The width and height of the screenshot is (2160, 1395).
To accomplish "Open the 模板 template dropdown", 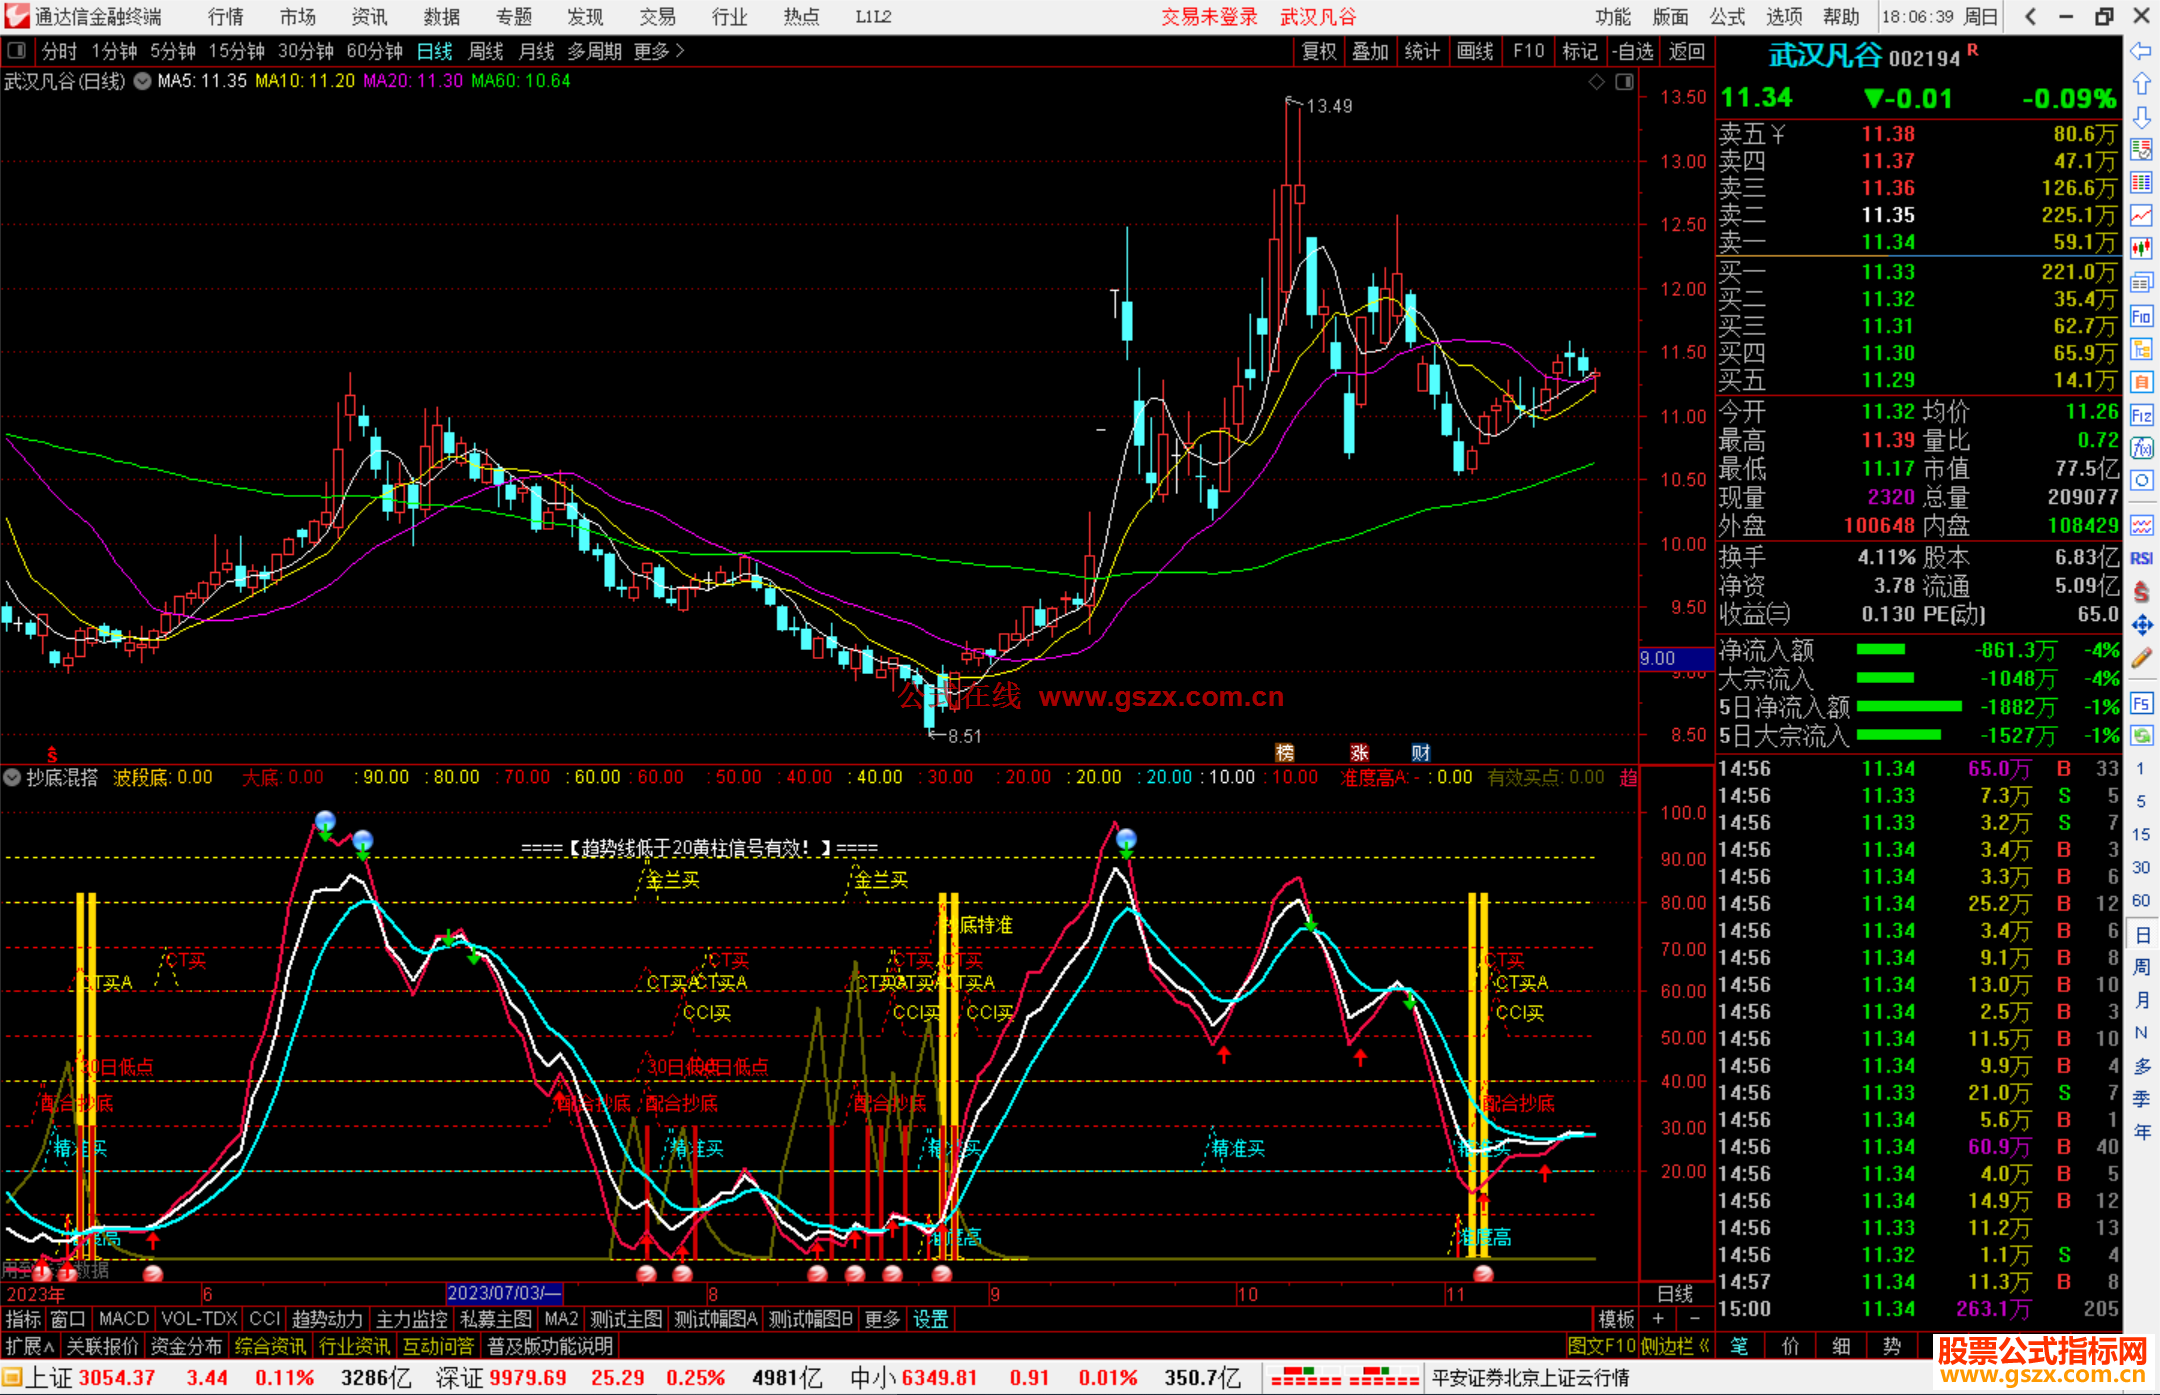I will point(1615,1319).
